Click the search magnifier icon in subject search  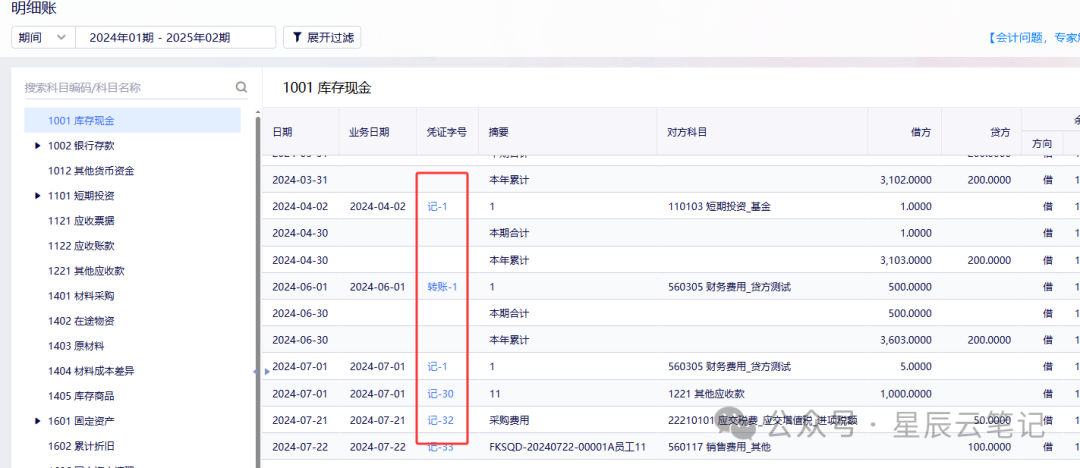(241, 88)
